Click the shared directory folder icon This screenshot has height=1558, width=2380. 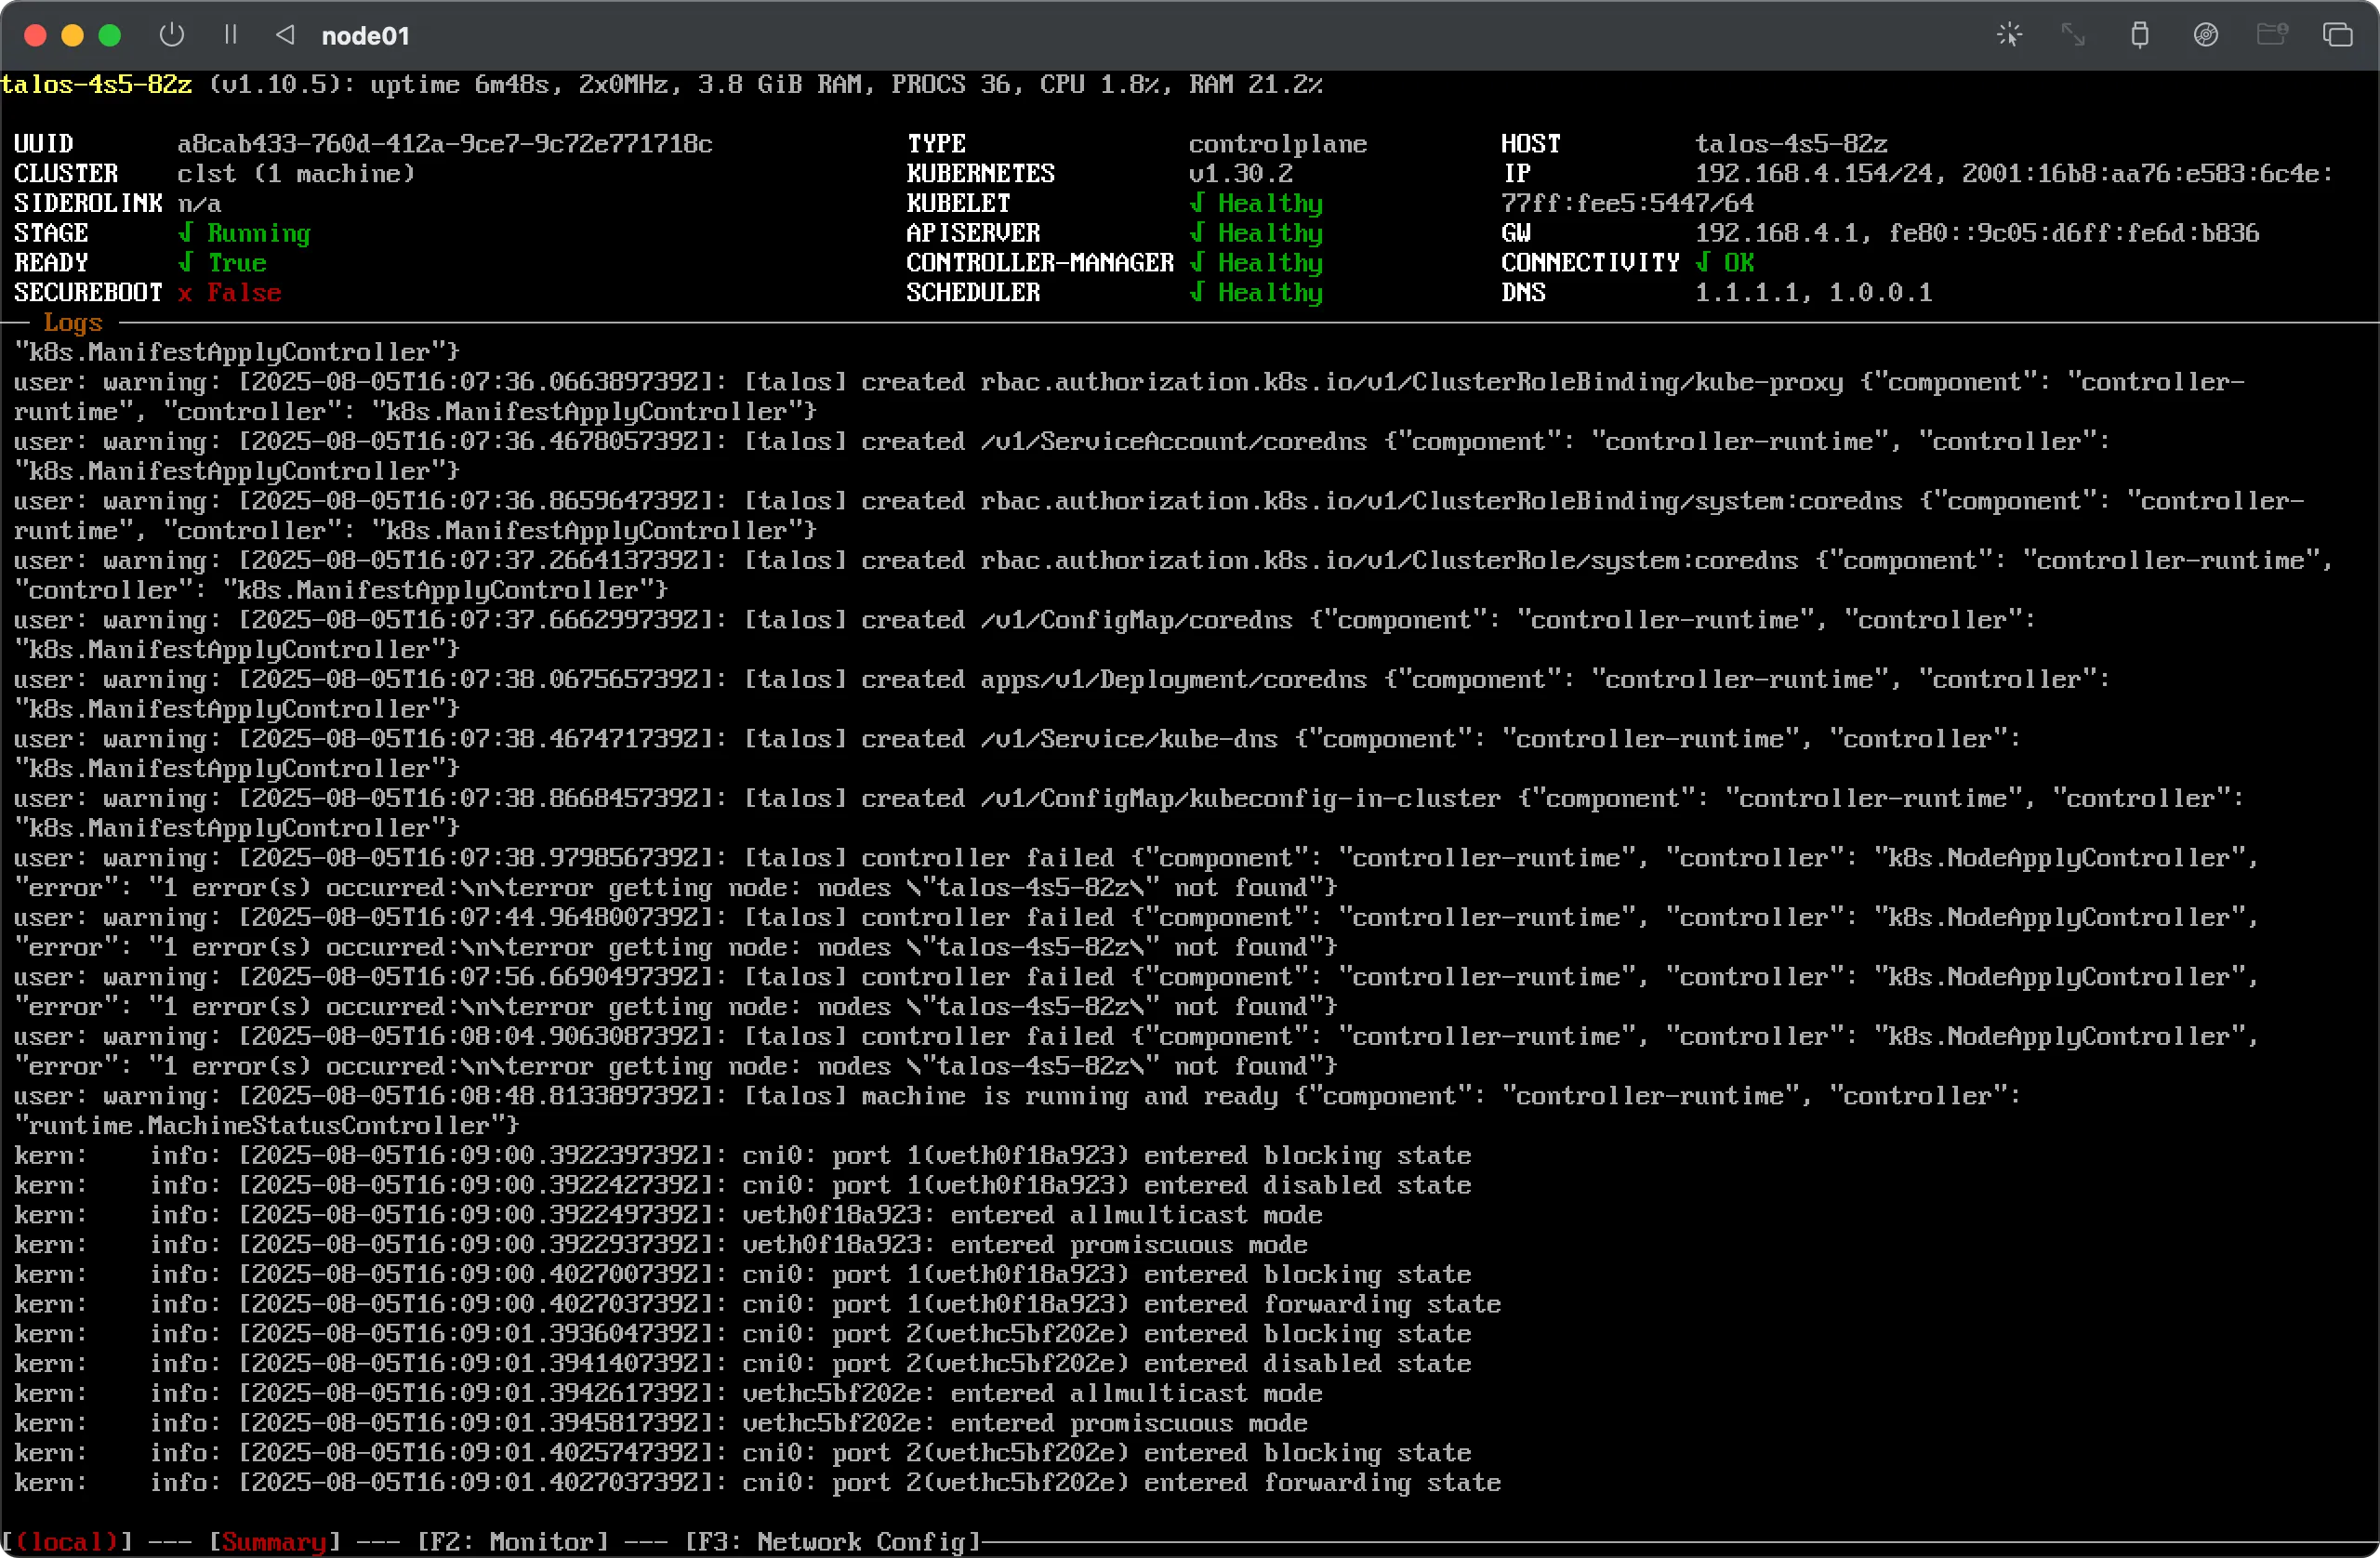[x=2272, y=34]
